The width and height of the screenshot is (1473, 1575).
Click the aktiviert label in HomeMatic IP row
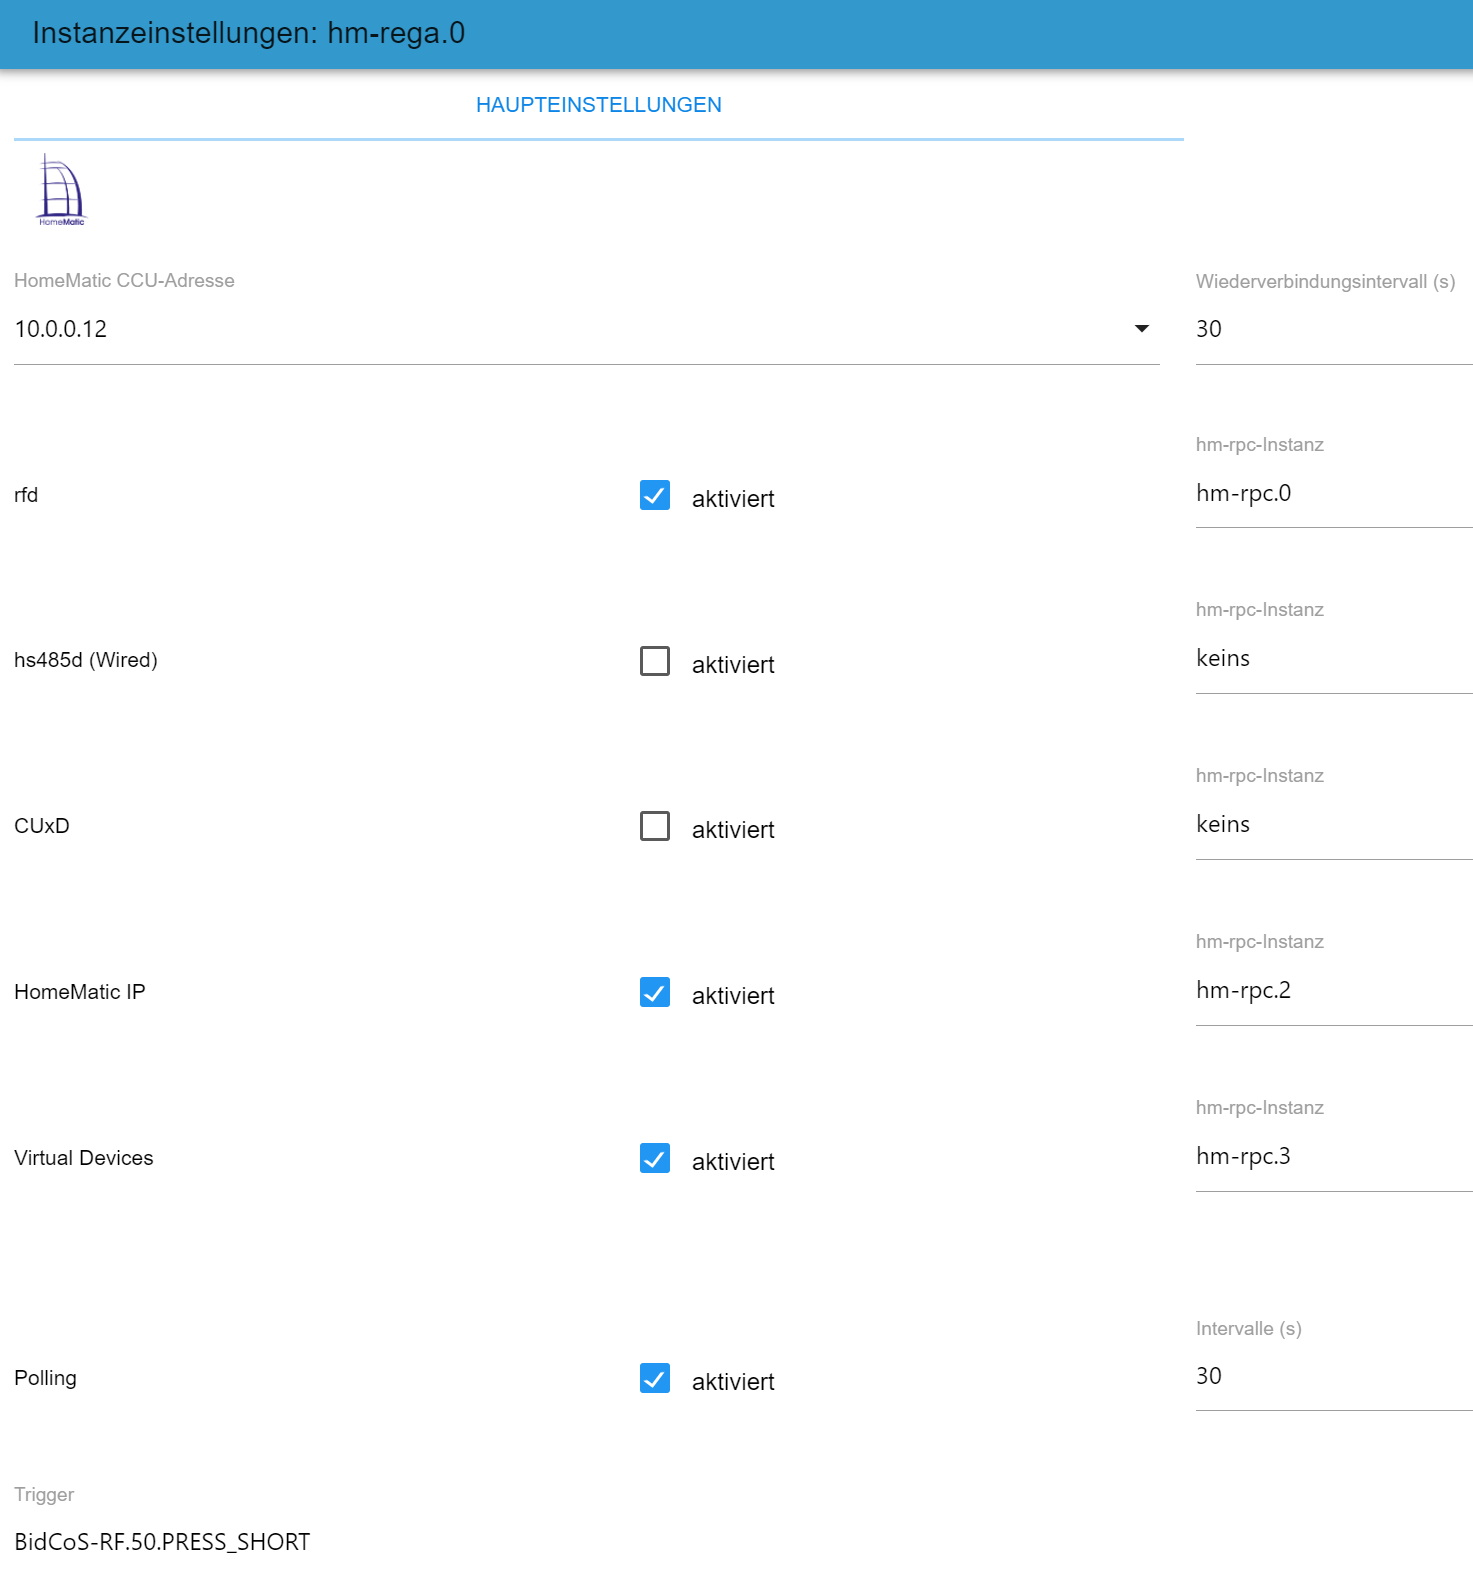click(x=733, y=996)
